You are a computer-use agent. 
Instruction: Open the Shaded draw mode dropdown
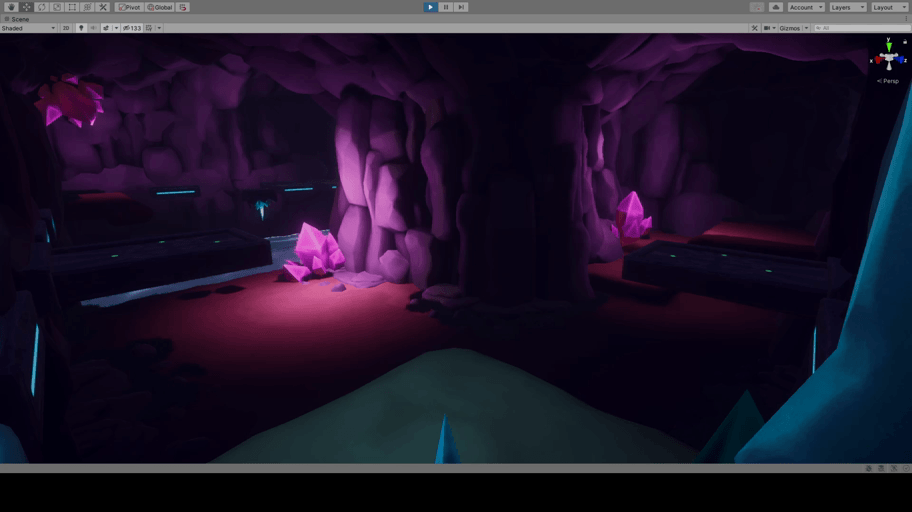coord(28,28)
